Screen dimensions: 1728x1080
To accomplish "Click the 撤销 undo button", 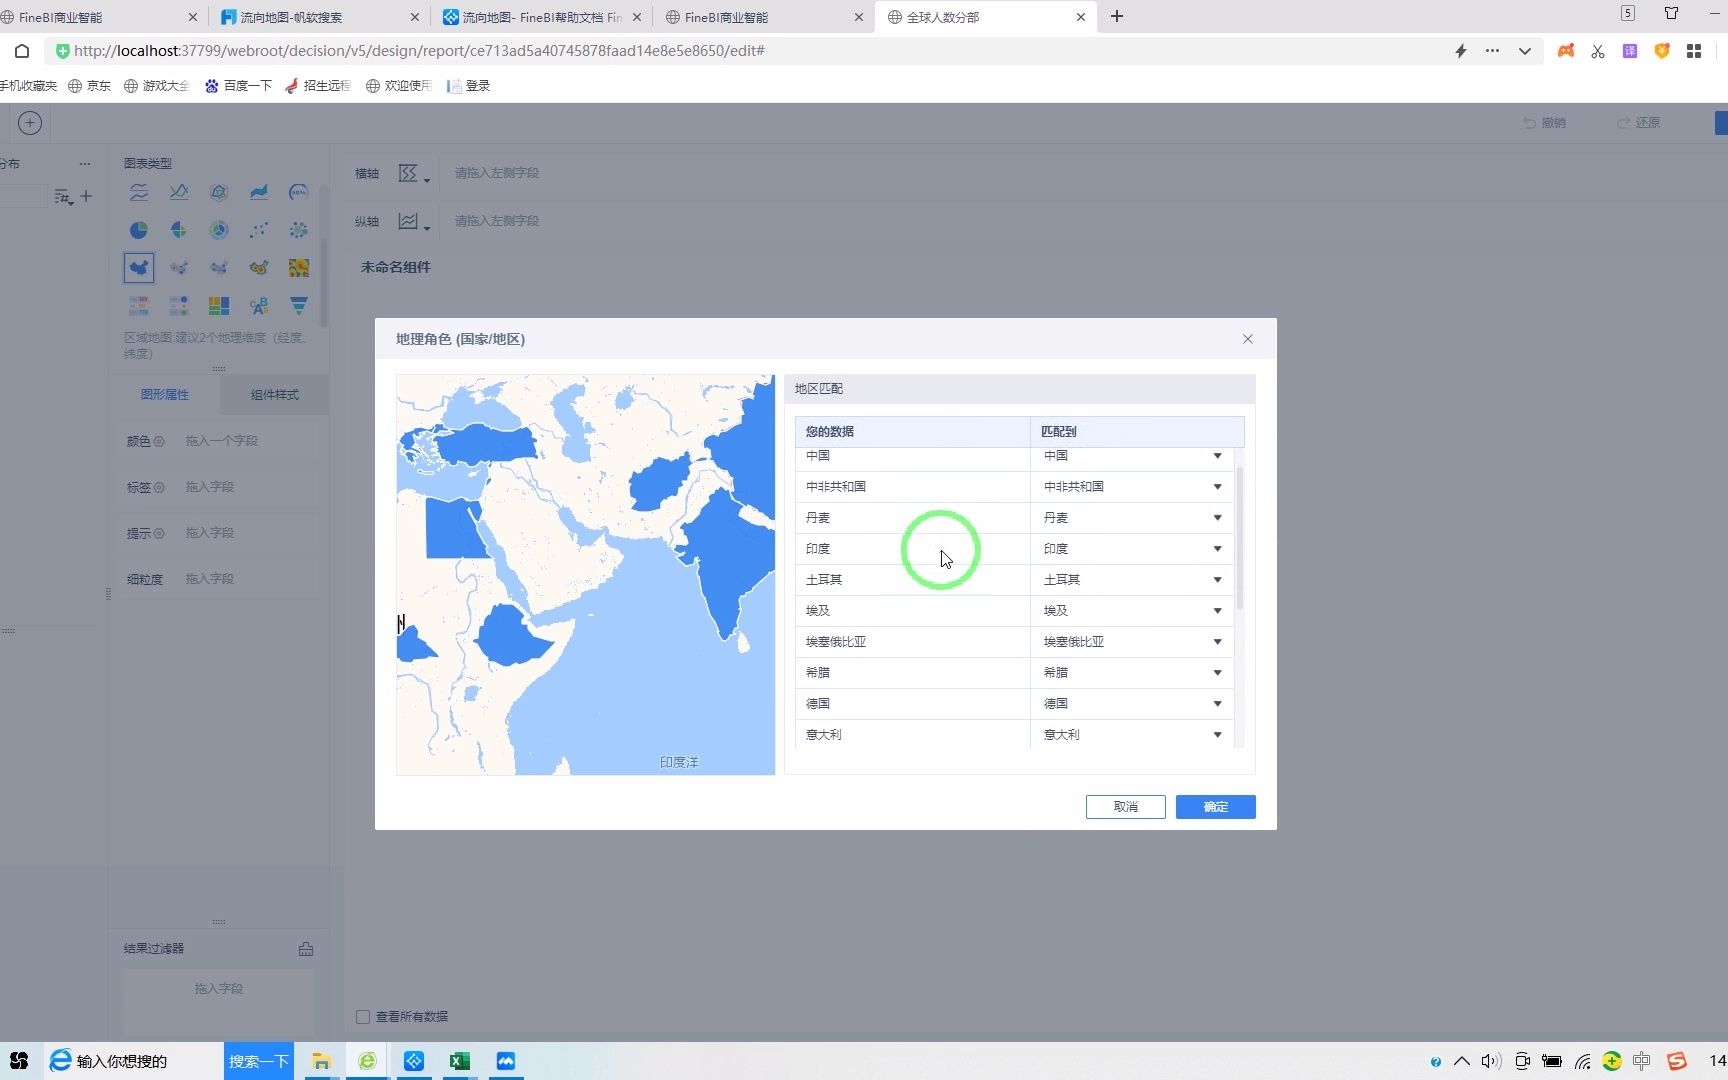I will [1545, 123].
